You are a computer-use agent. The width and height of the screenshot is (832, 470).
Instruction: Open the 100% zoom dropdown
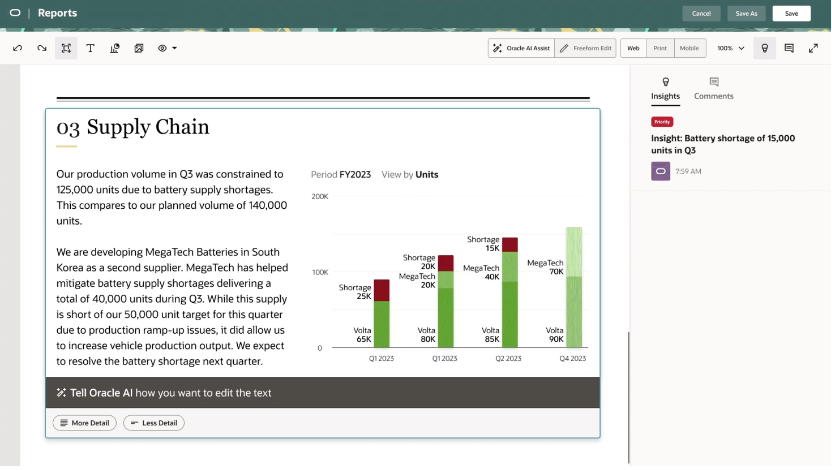(731, 48)
